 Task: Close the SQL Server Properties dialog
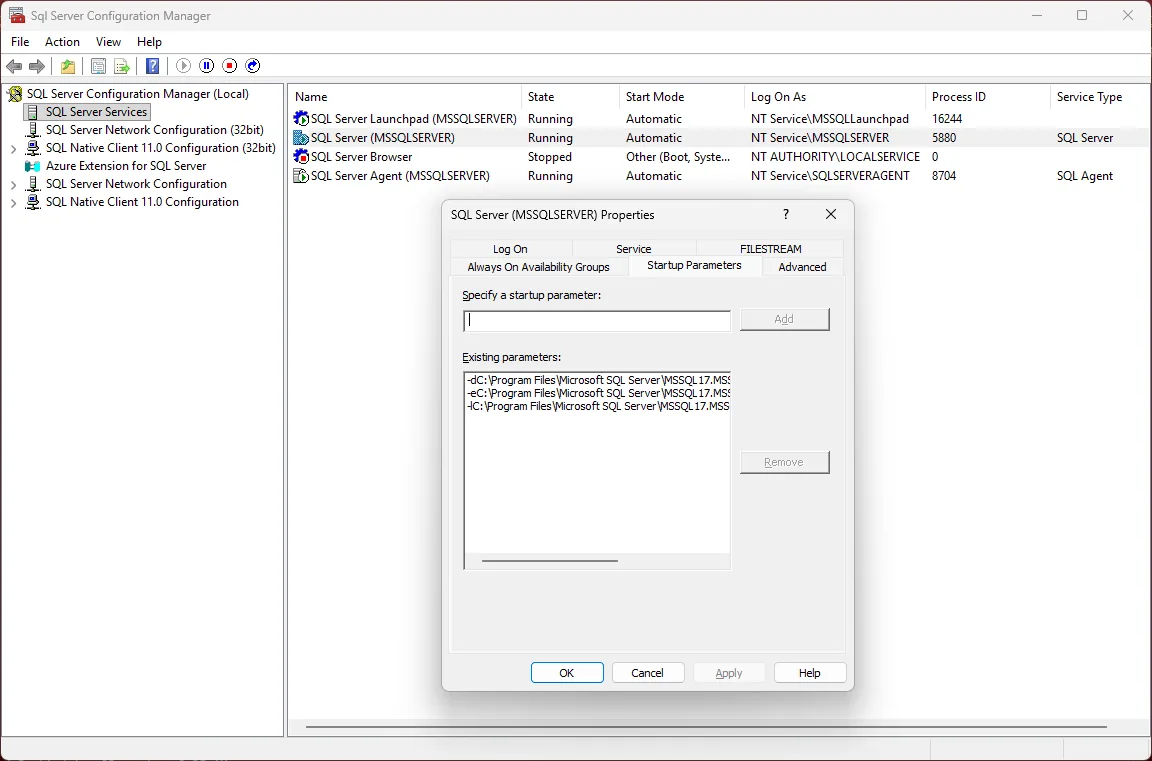(x=831, y=214)
